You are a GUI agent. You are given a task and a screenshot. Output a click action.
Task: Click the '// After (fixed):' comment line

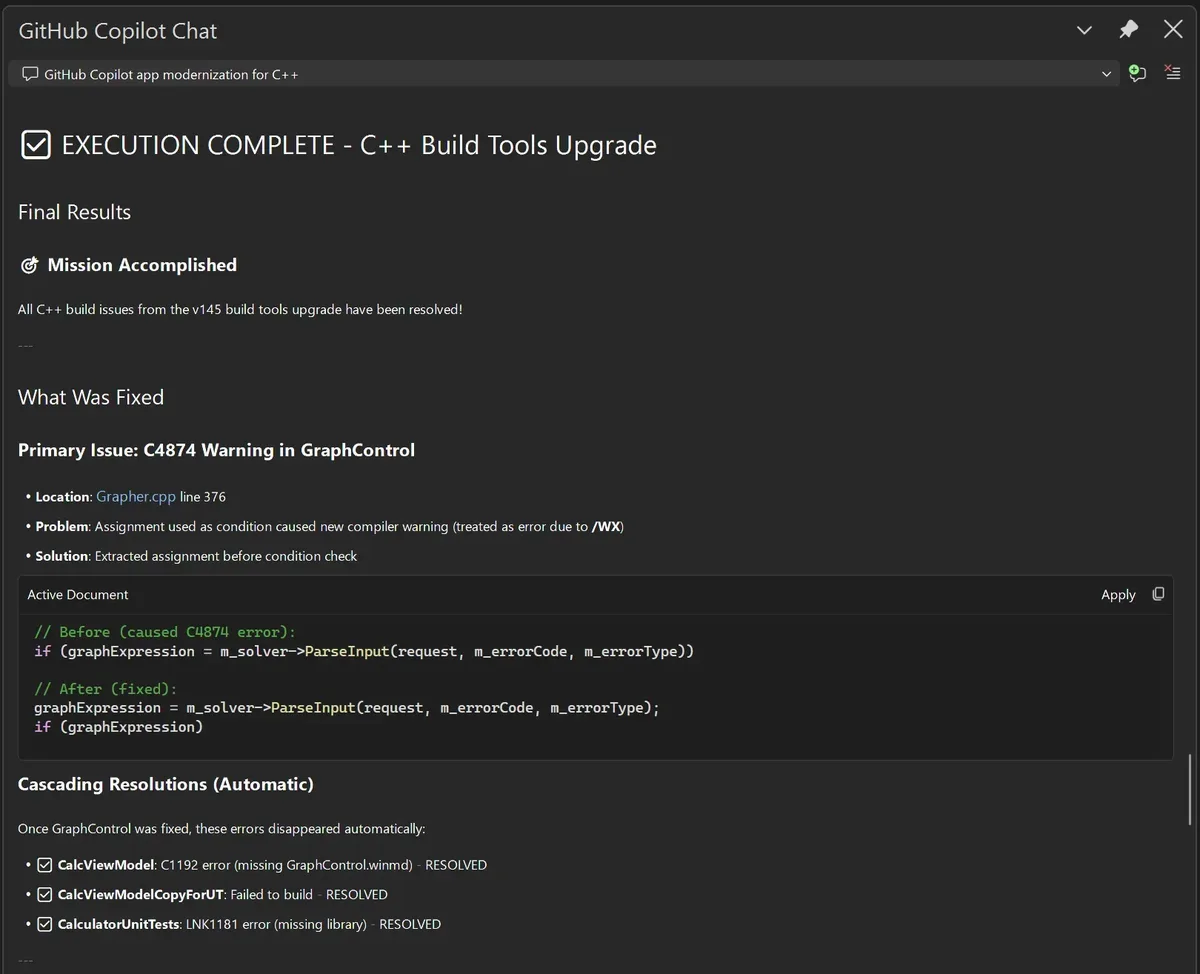105,689
